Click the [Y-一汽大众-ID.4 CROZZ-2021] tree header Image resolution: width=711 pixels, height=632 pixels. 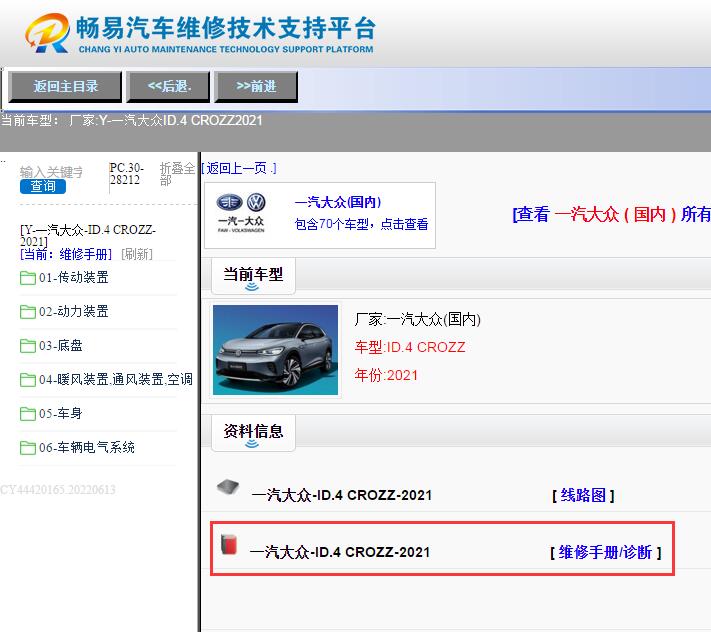coord(88,235)
